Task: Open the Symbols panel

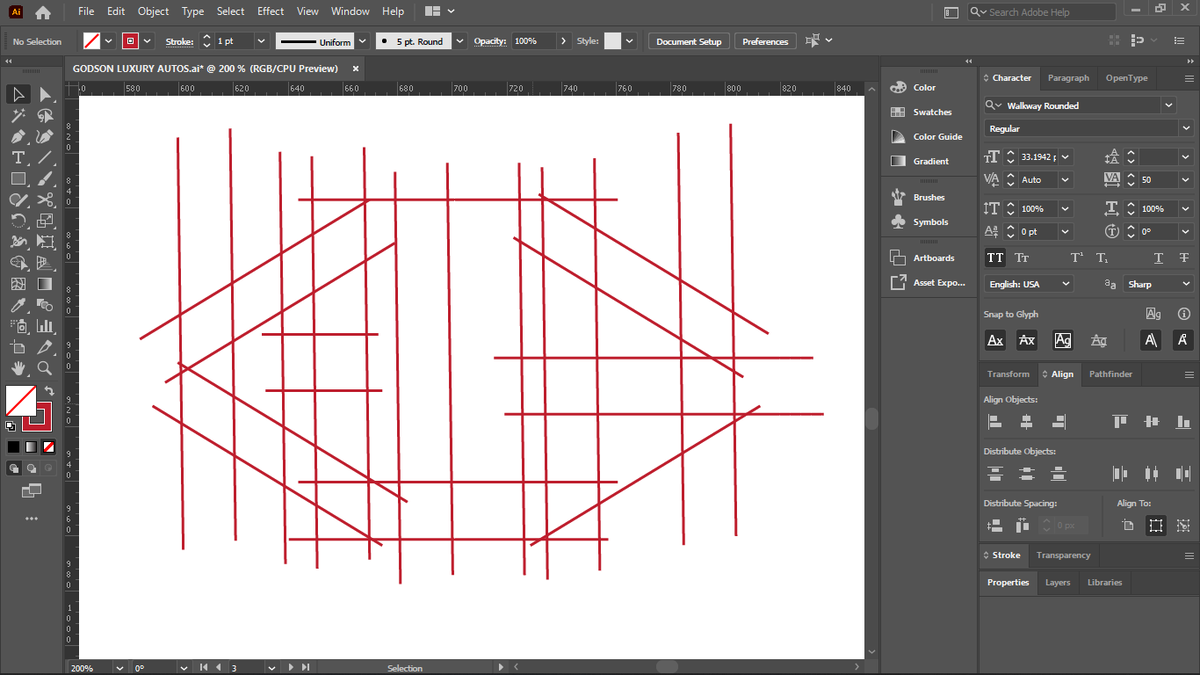Action: coord(930,222)
